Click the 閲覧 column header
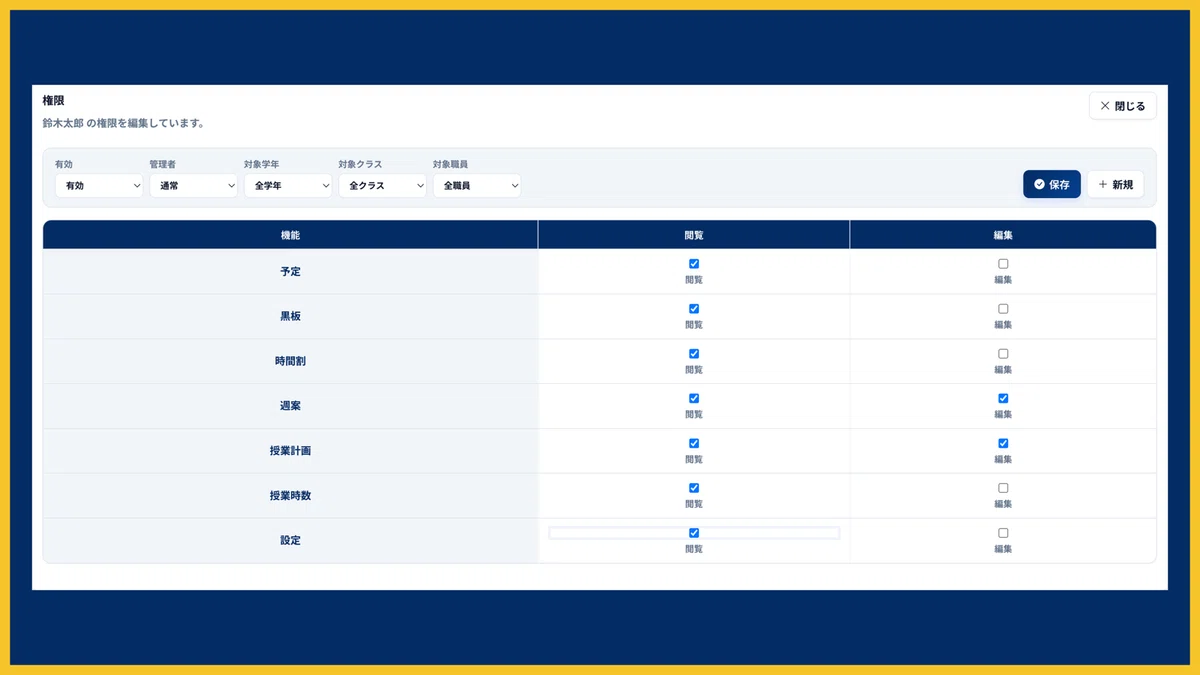 pyautogui.click(x=694, y=235)
